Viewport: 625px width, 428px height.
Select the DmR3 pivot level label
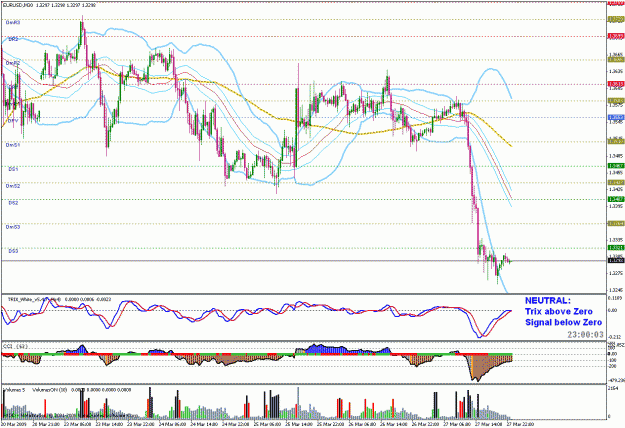coord(13,23)
